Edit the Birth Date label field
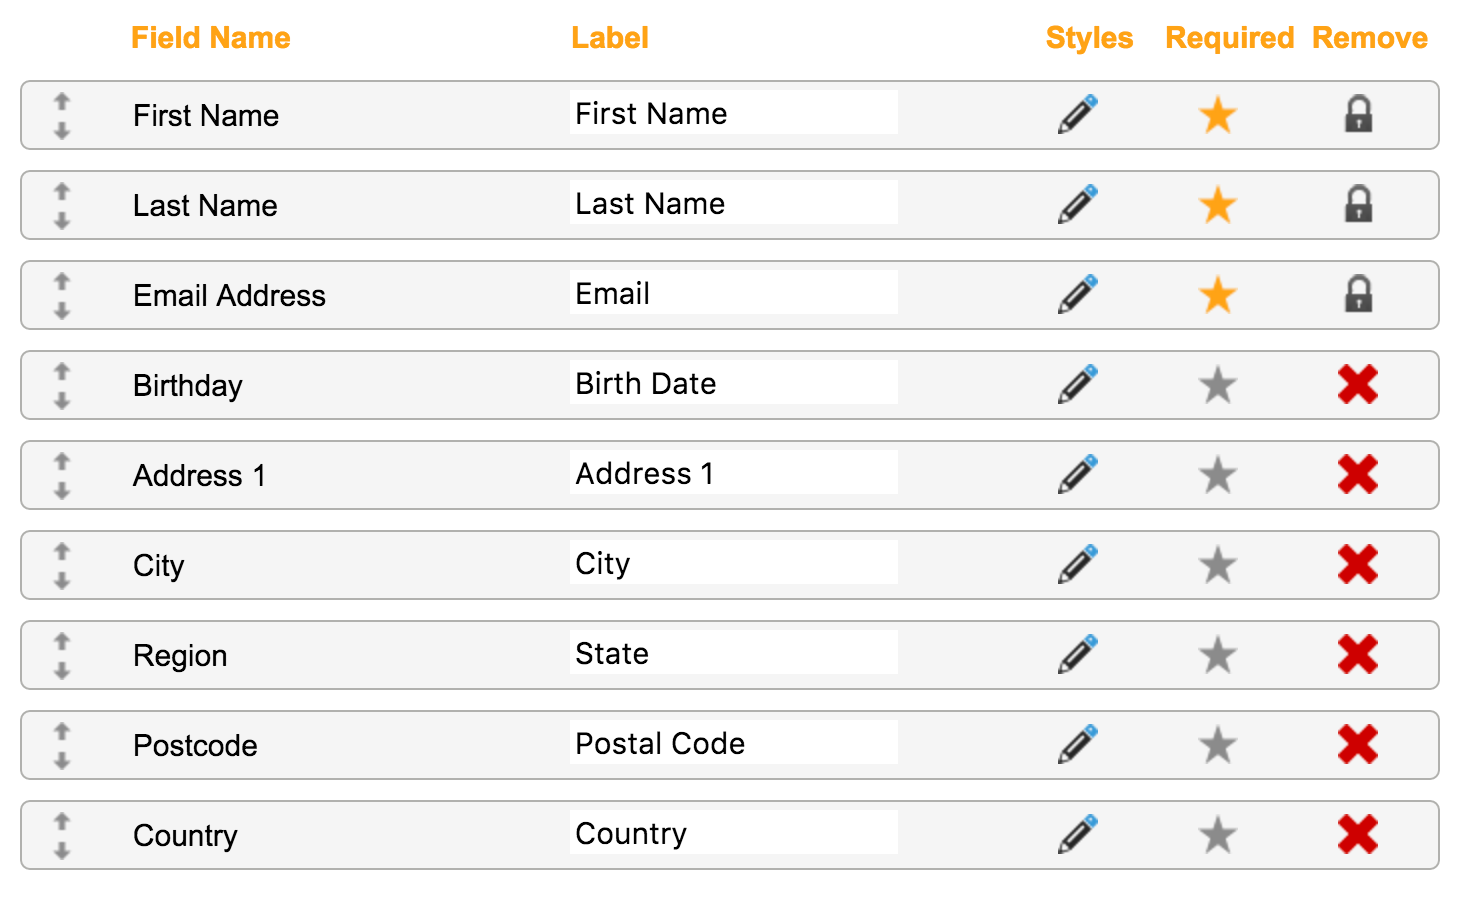Screen dimensions: 1470x900 (x=734, y=382)
